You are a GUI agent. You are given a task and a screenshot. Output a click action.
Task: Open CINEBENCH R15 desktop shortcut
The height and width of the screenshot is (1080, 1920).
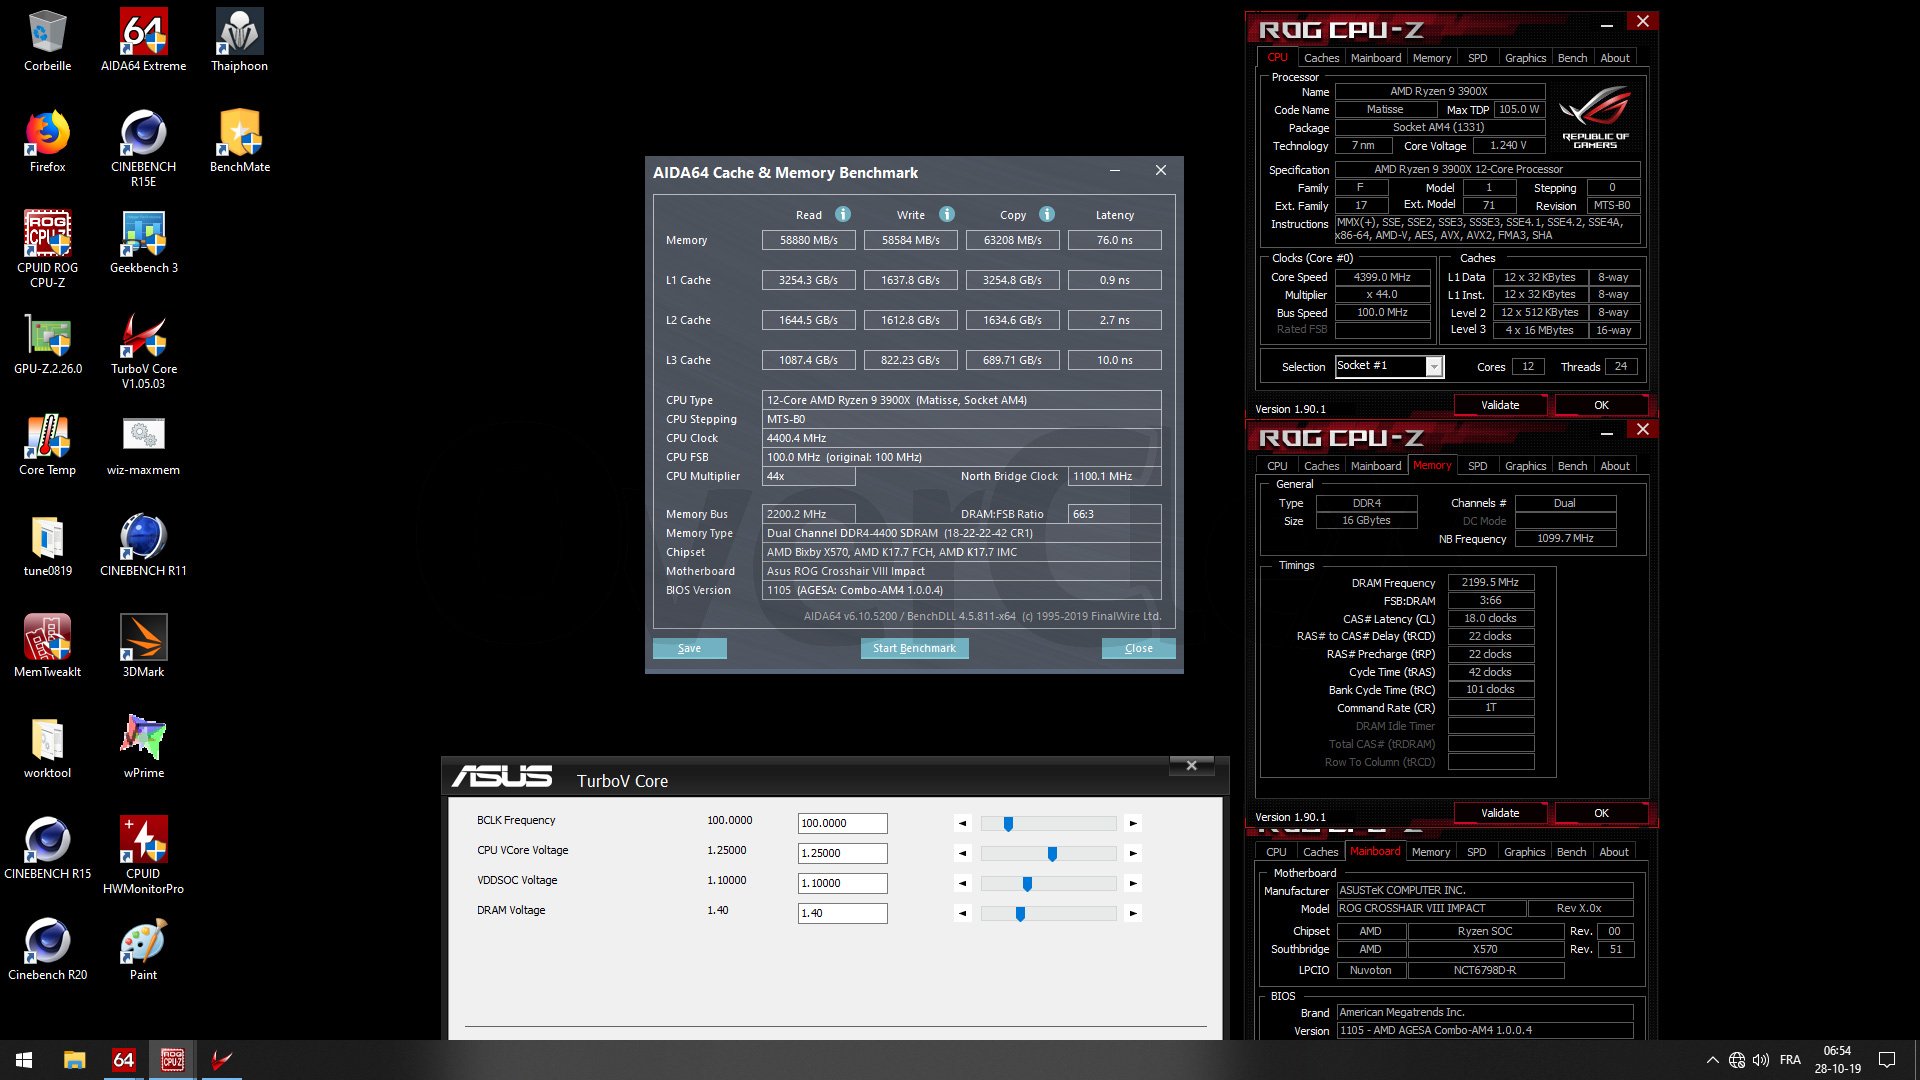click(47, 849)
